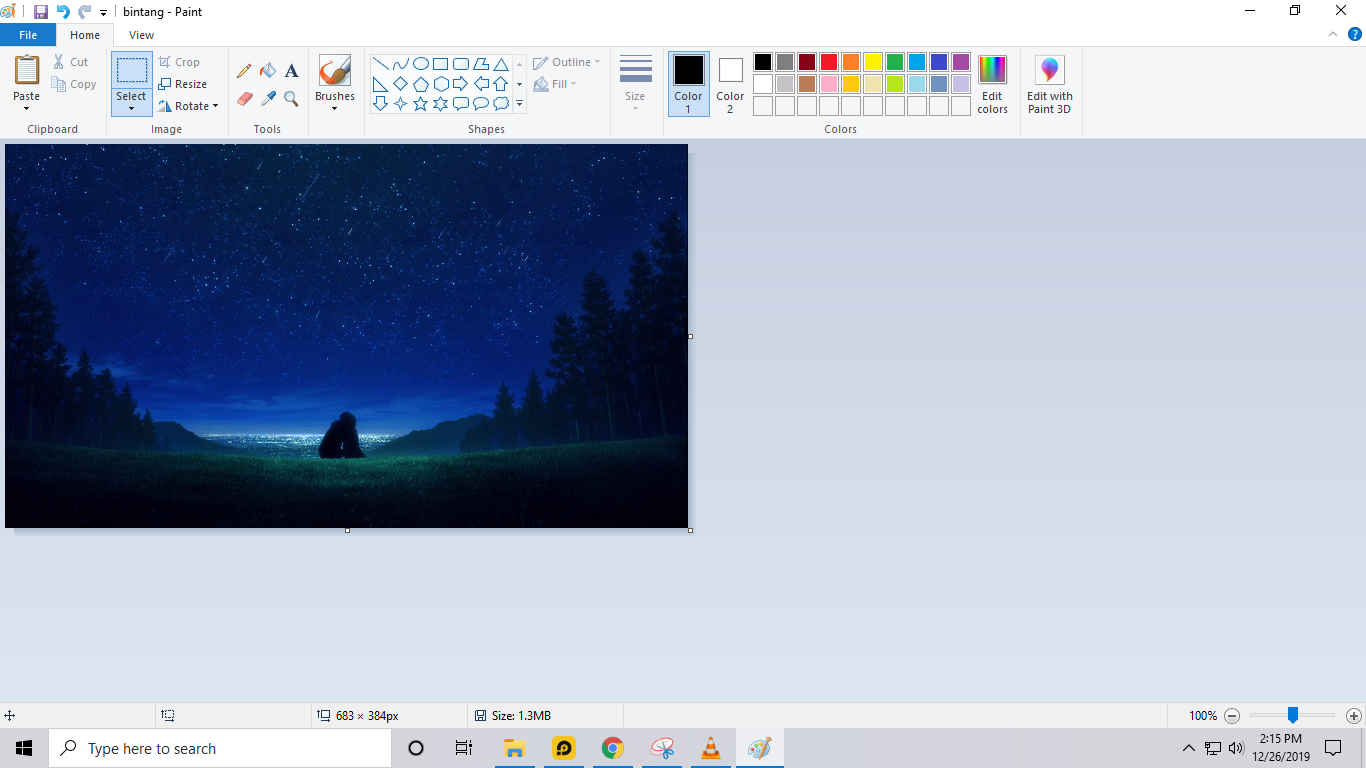1366x768 pixels.
Task: Open the Customize Quick Access Toolbar dropdown
Action: tap(103, 13)
